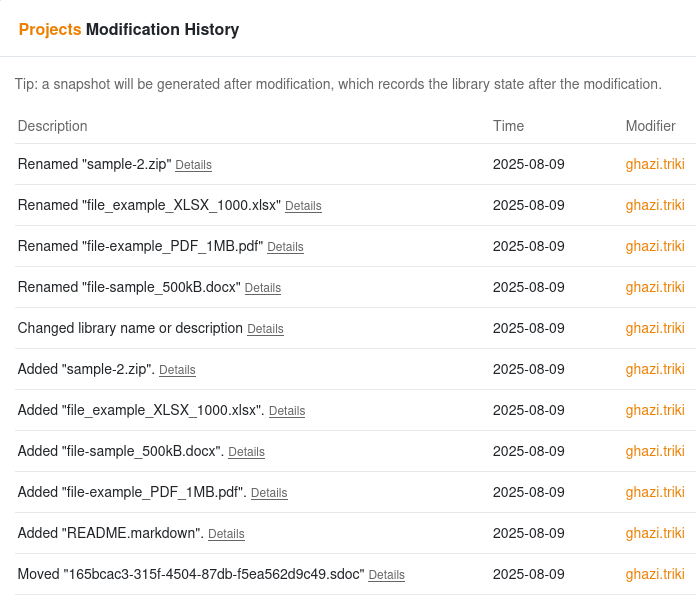This screenshot has height=603, width=696.
Task: Show Details for Added sample-2.zip
Action: [x=177, y=370]
